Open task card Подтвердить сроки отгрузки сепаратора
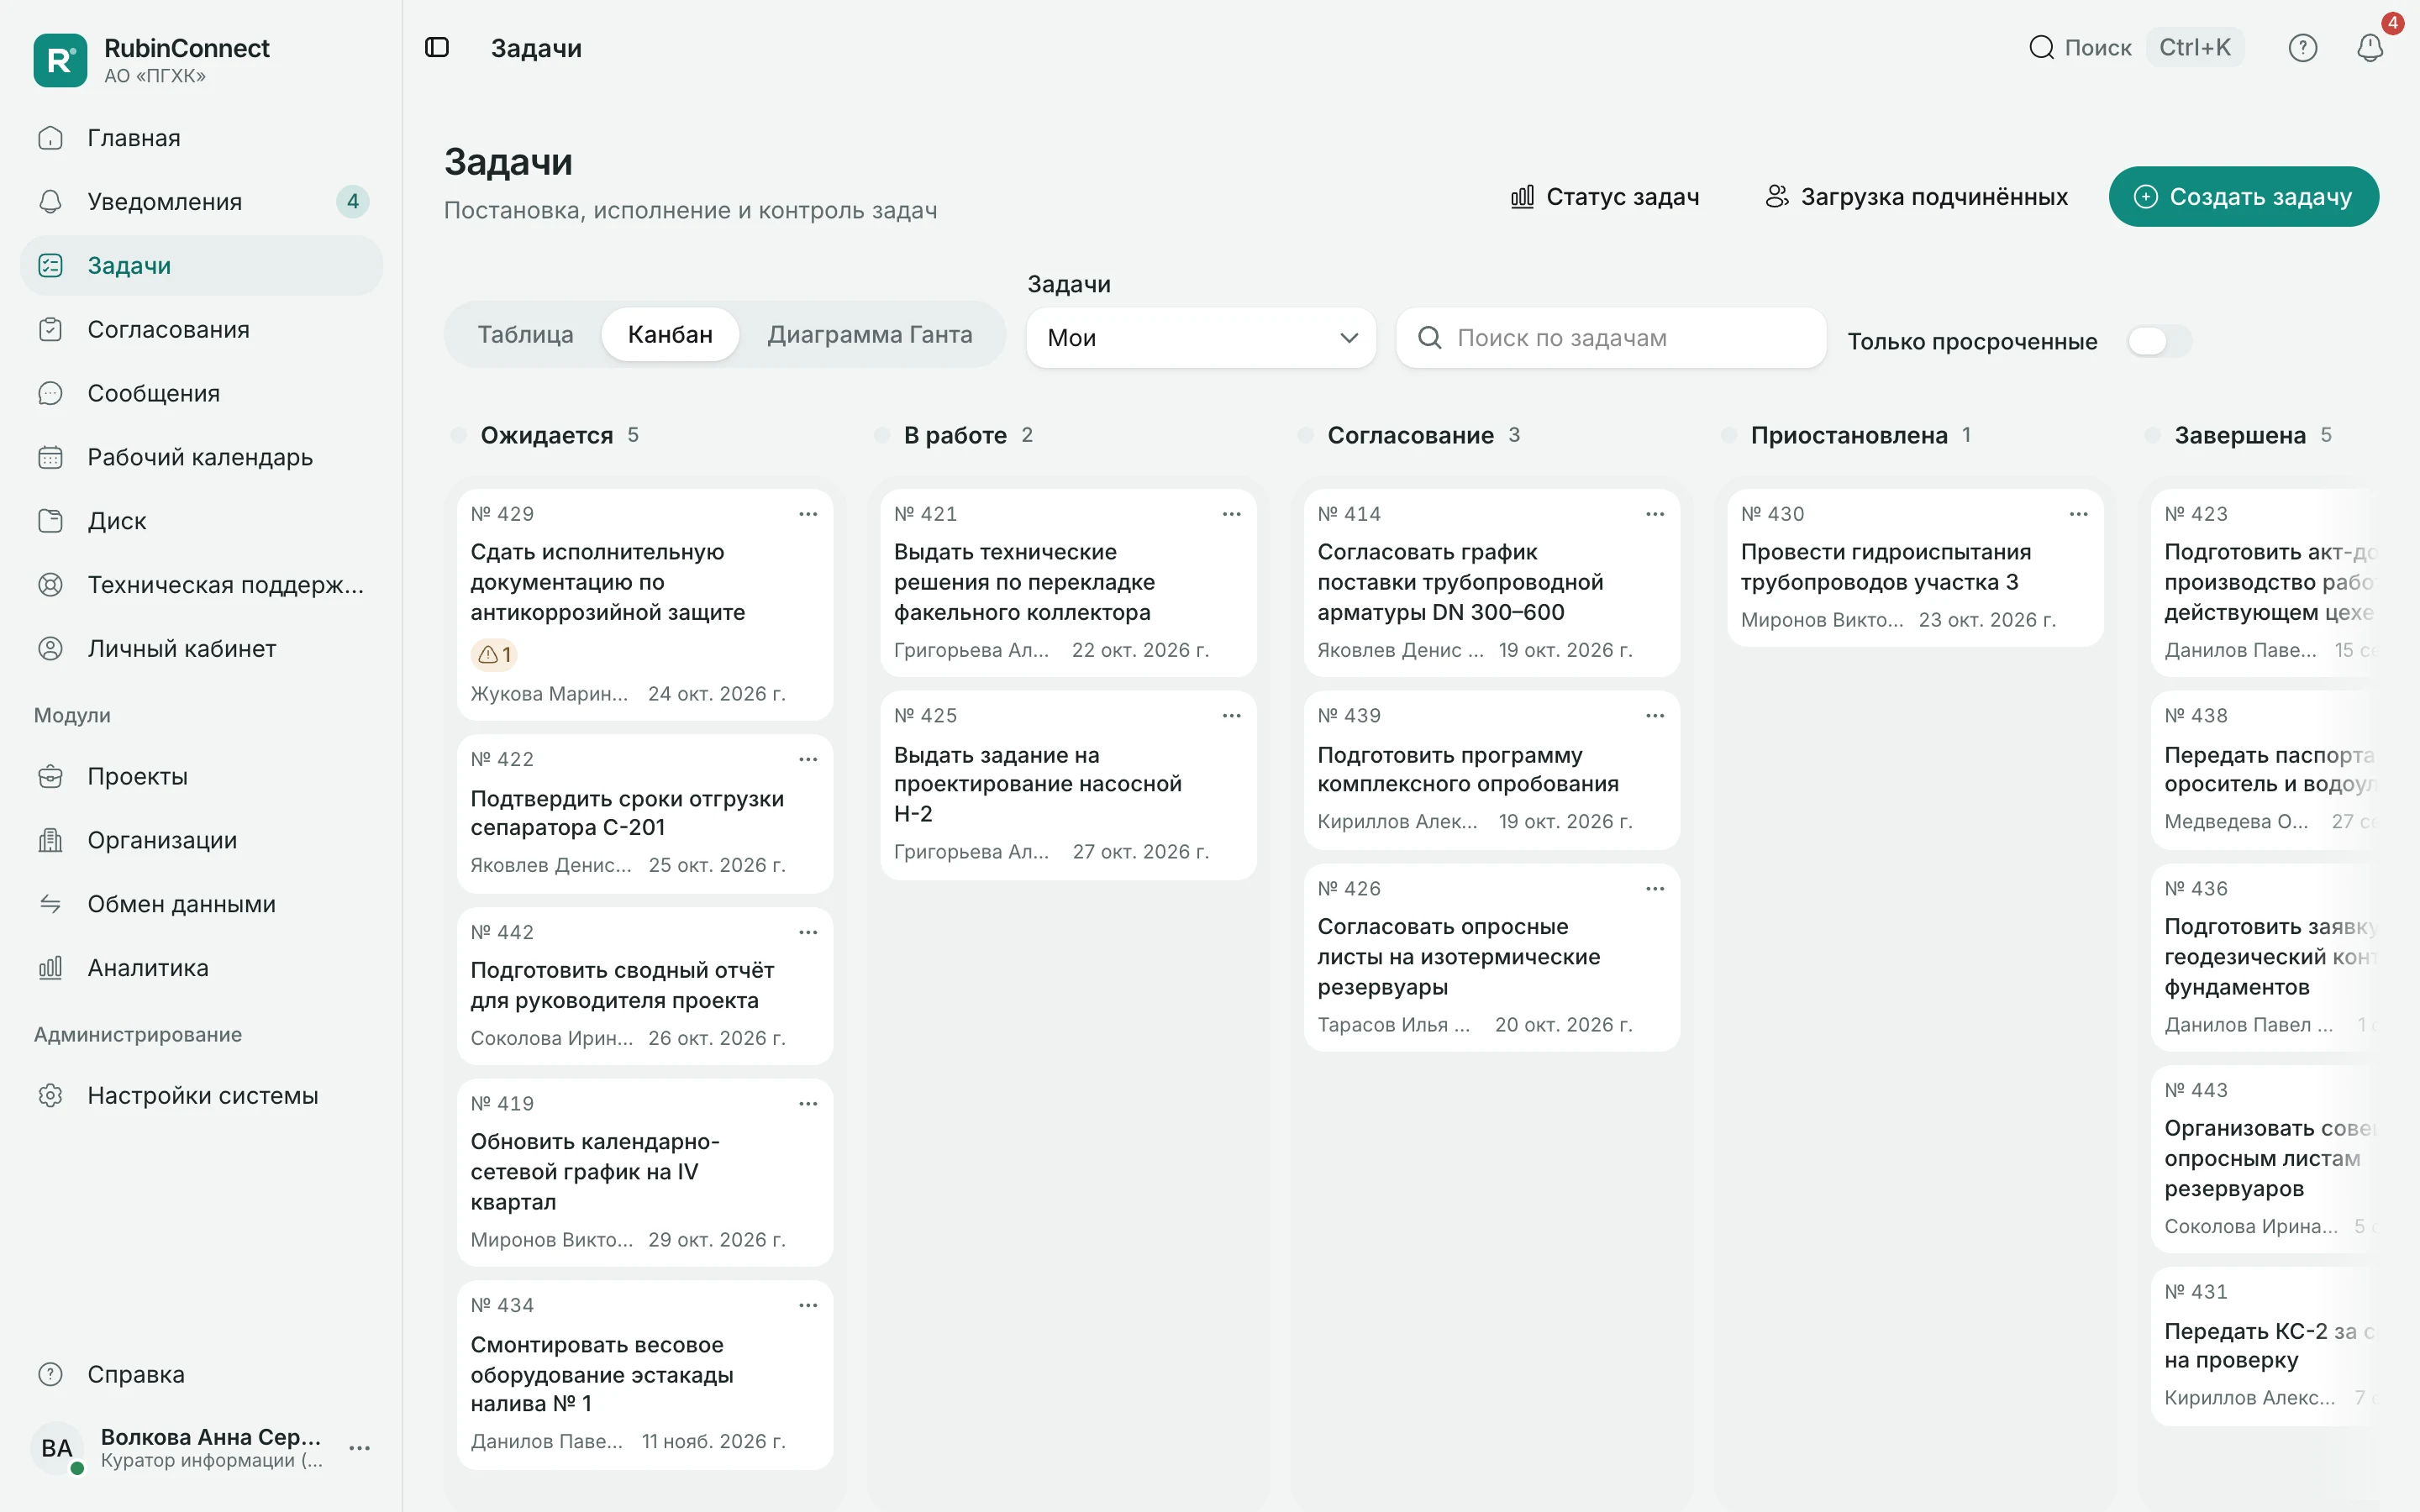2420x1512 pixels. pos(645,813)
